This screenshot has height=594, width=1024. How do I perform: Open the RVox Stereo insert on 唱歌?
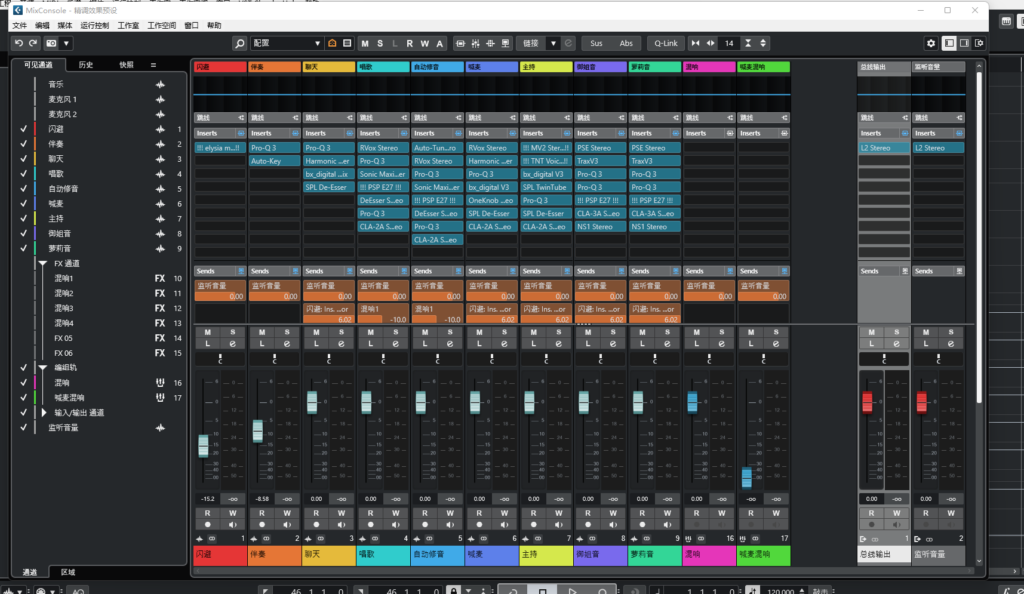(x=381, y=147)
